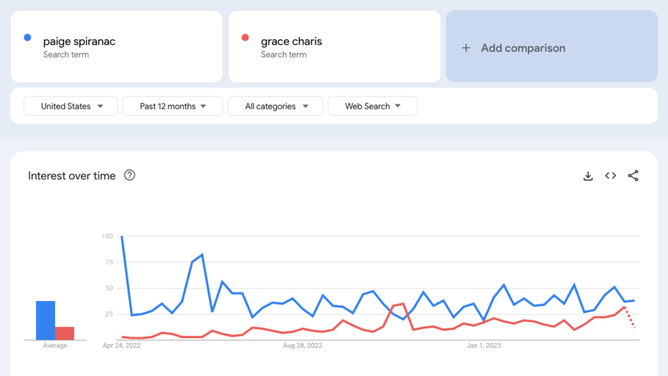This screenshot has width=668, height=376.
Task: Change the Web Search type dropdown
Action: click(x=373, y=106)
